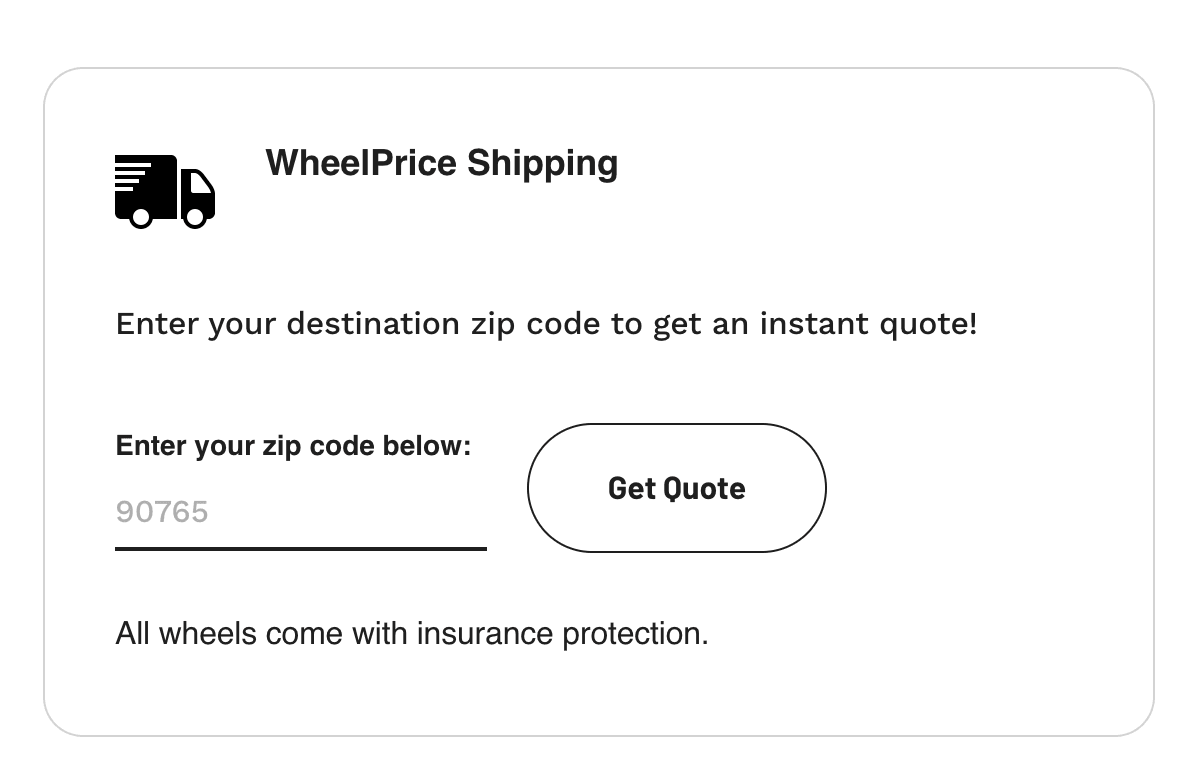The width and height of the screenshot is (1184, 770).
Task: Select the field showing 90765 placeholder
Action: (x=300, y=512)
